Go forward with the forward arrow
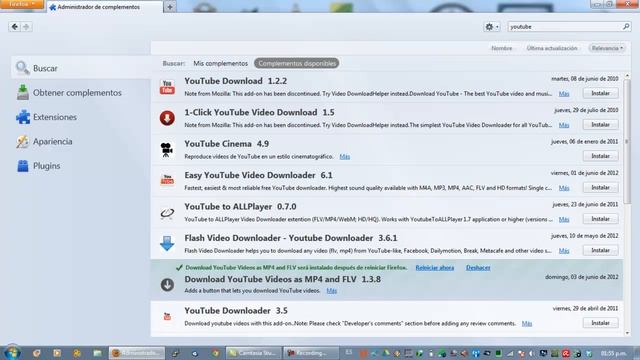The image size is (640, 360). point(26,27)
